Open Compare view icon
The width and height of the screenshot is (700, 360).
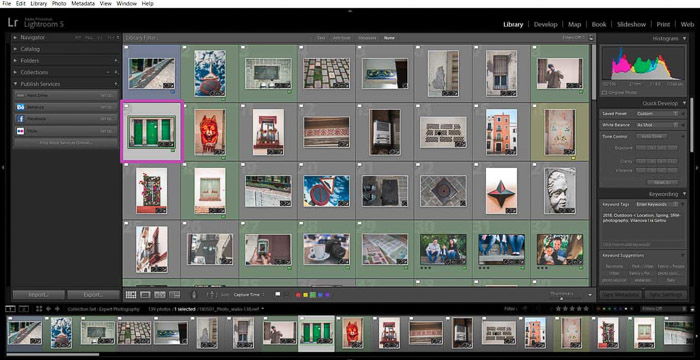point(160,294)
